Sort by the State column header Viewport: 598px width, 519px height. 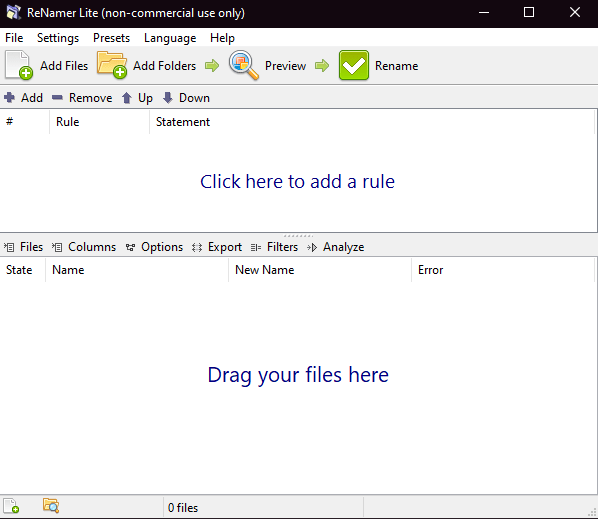pyautogui.click(x=23, y=270)
